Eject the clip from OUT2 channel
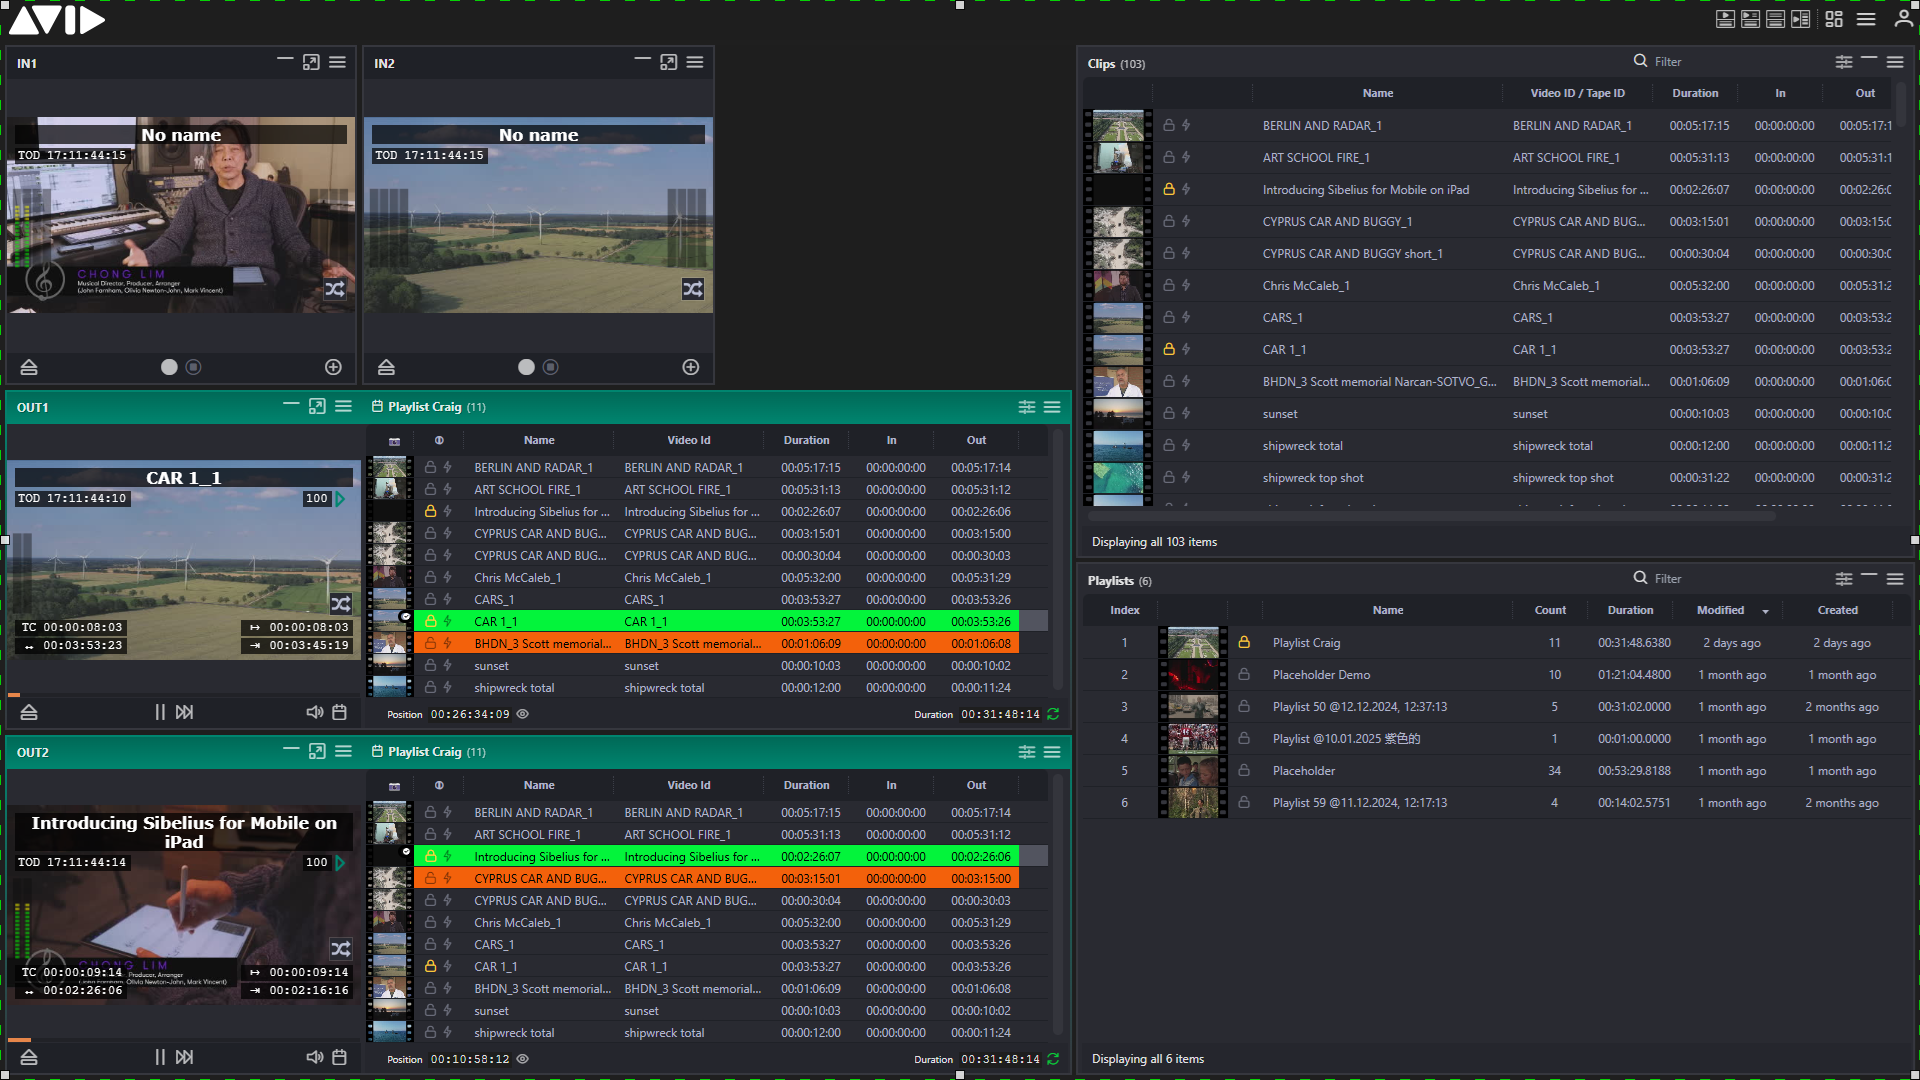Screen dimensions: 1920x1080 pyautogui.click(x=29, y=1057)
